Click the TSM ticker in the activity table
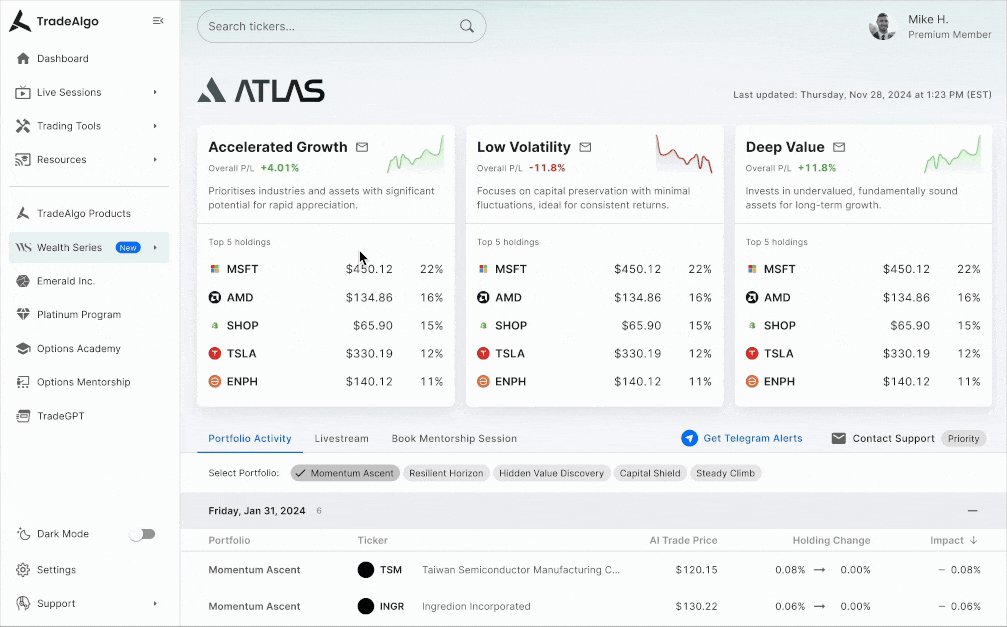 (x=390, y=570)
